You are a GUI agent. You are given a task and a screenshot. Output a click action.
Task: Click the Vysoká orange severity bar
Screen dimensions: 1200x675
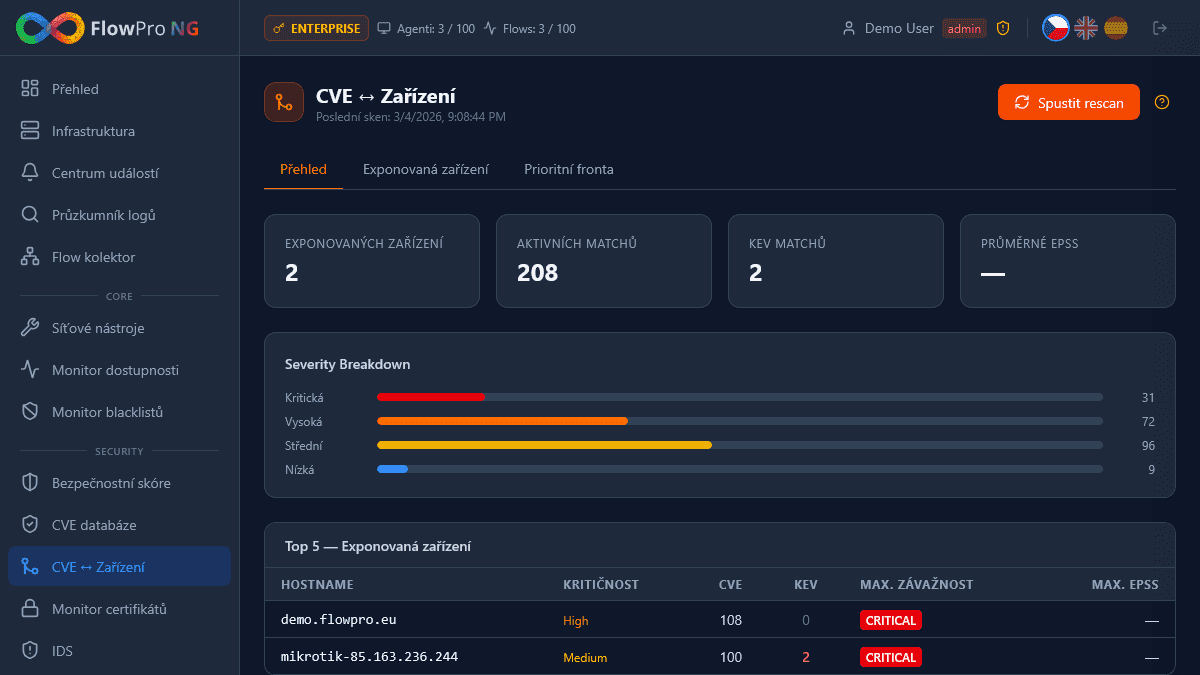(502, 421)
